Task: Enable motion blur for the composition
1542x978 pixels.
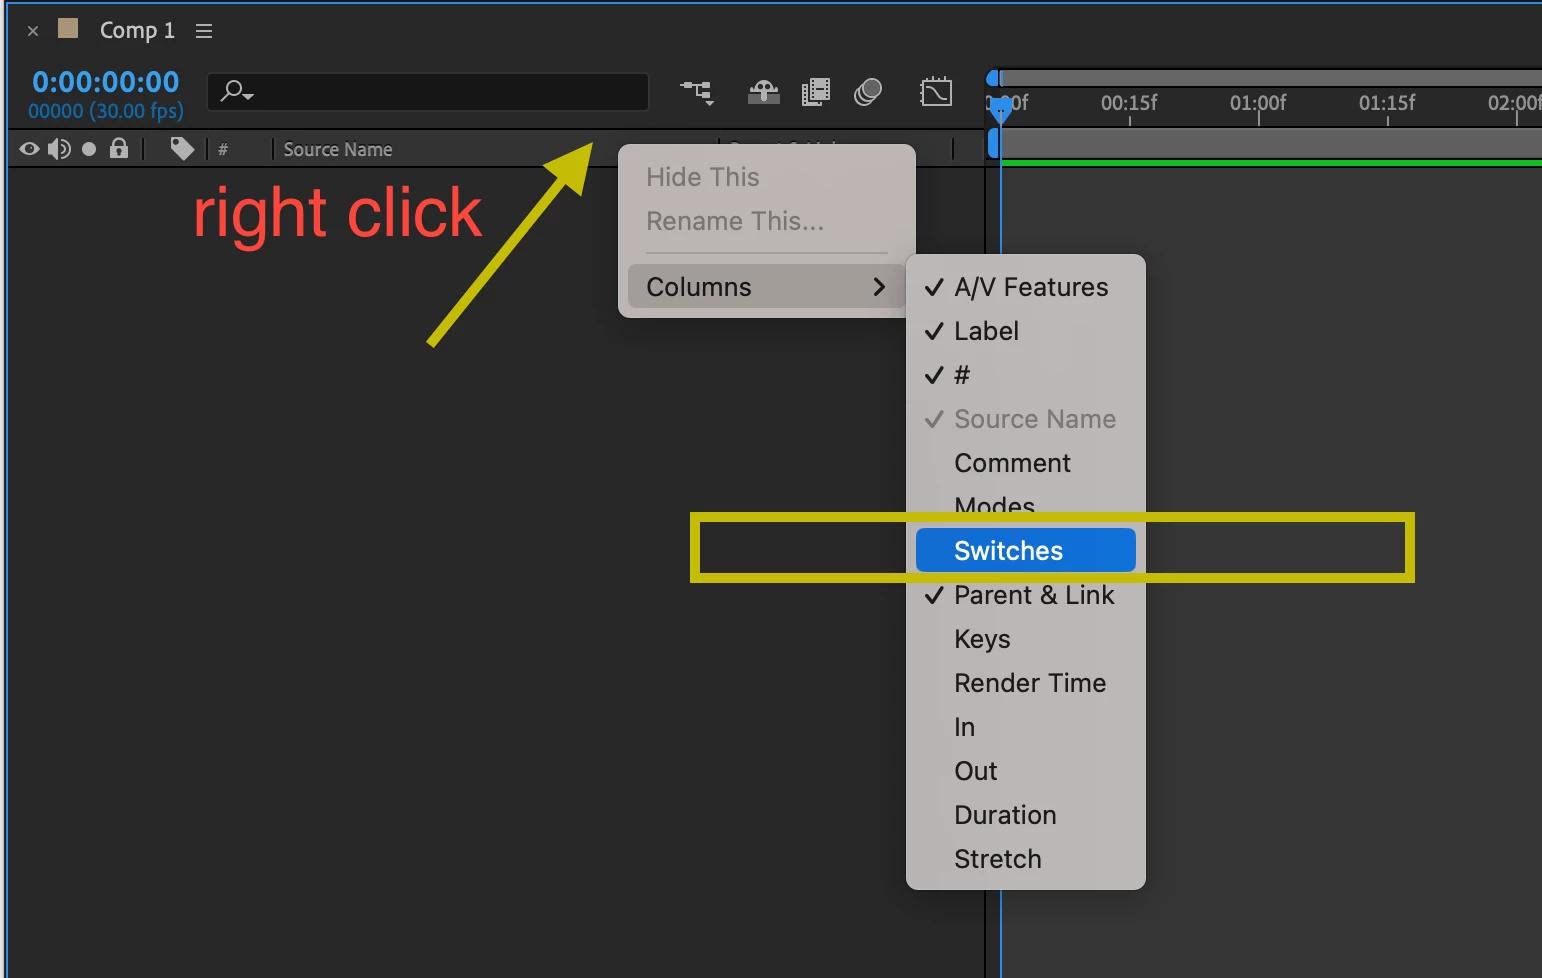Action: (868, 92)
